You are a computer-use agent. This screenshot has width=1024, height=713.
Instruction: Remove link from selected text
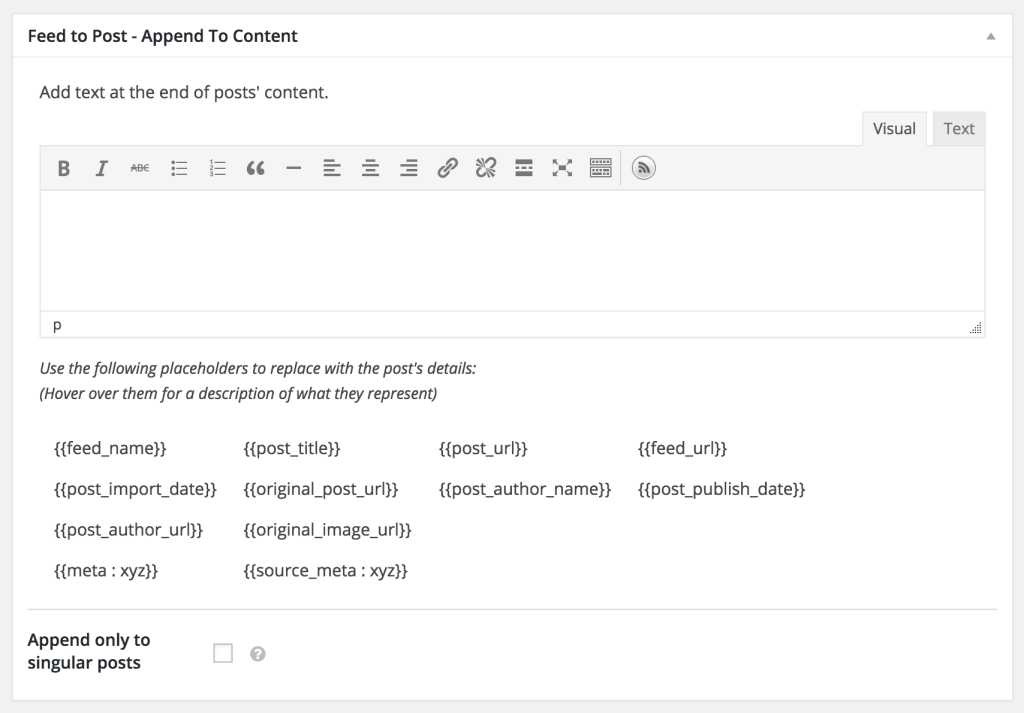485,169
